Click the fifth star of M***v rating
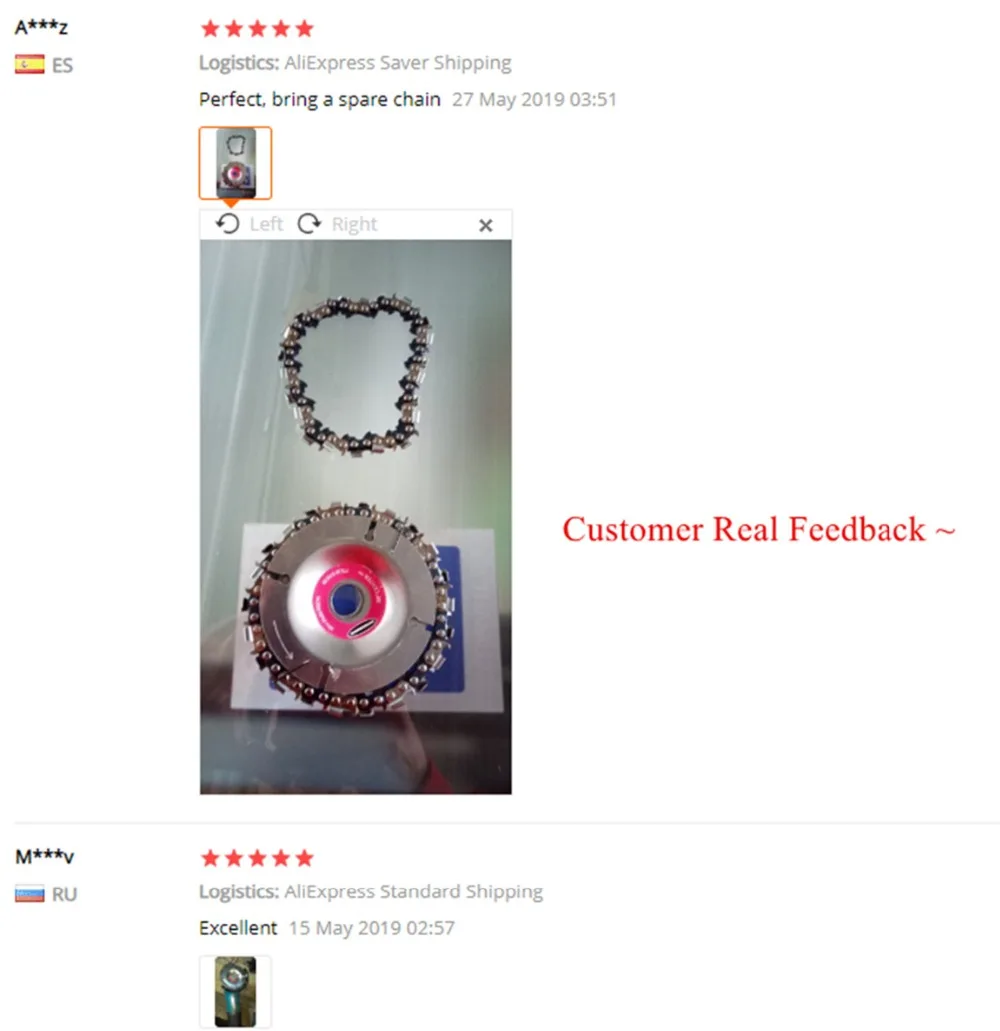 pyautogui.click(x=304, y=858)
